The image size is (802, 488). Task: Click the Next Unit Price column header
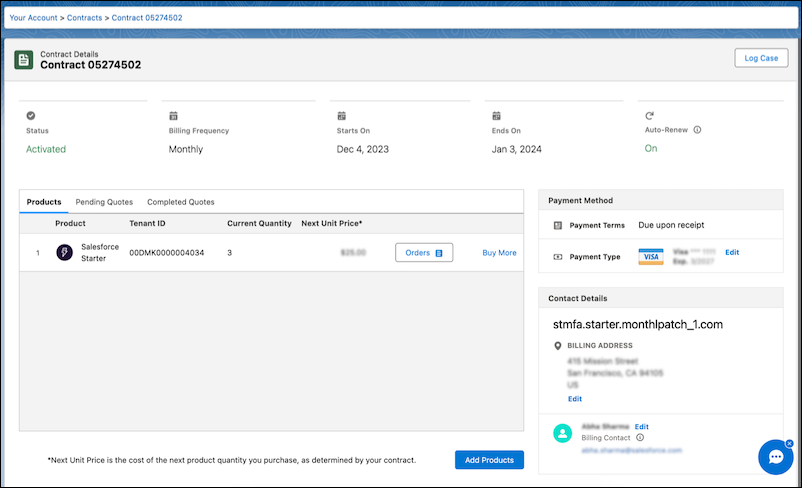coord(331,224)
